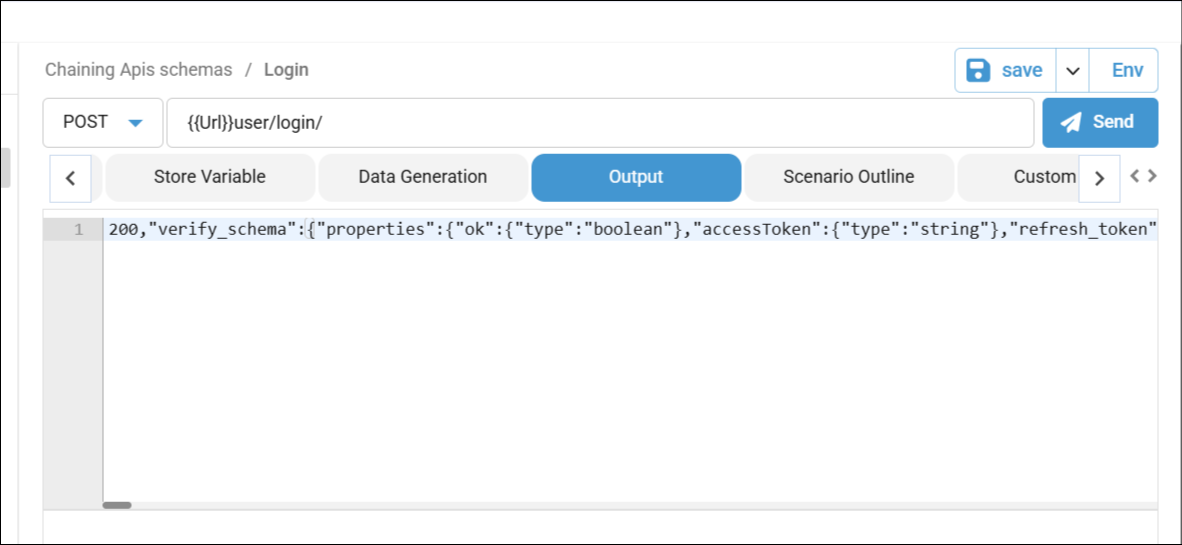Click the code view angle-brackets icon
Image resolution: width=1182 pixels, height=545 pixels.
1143,176
